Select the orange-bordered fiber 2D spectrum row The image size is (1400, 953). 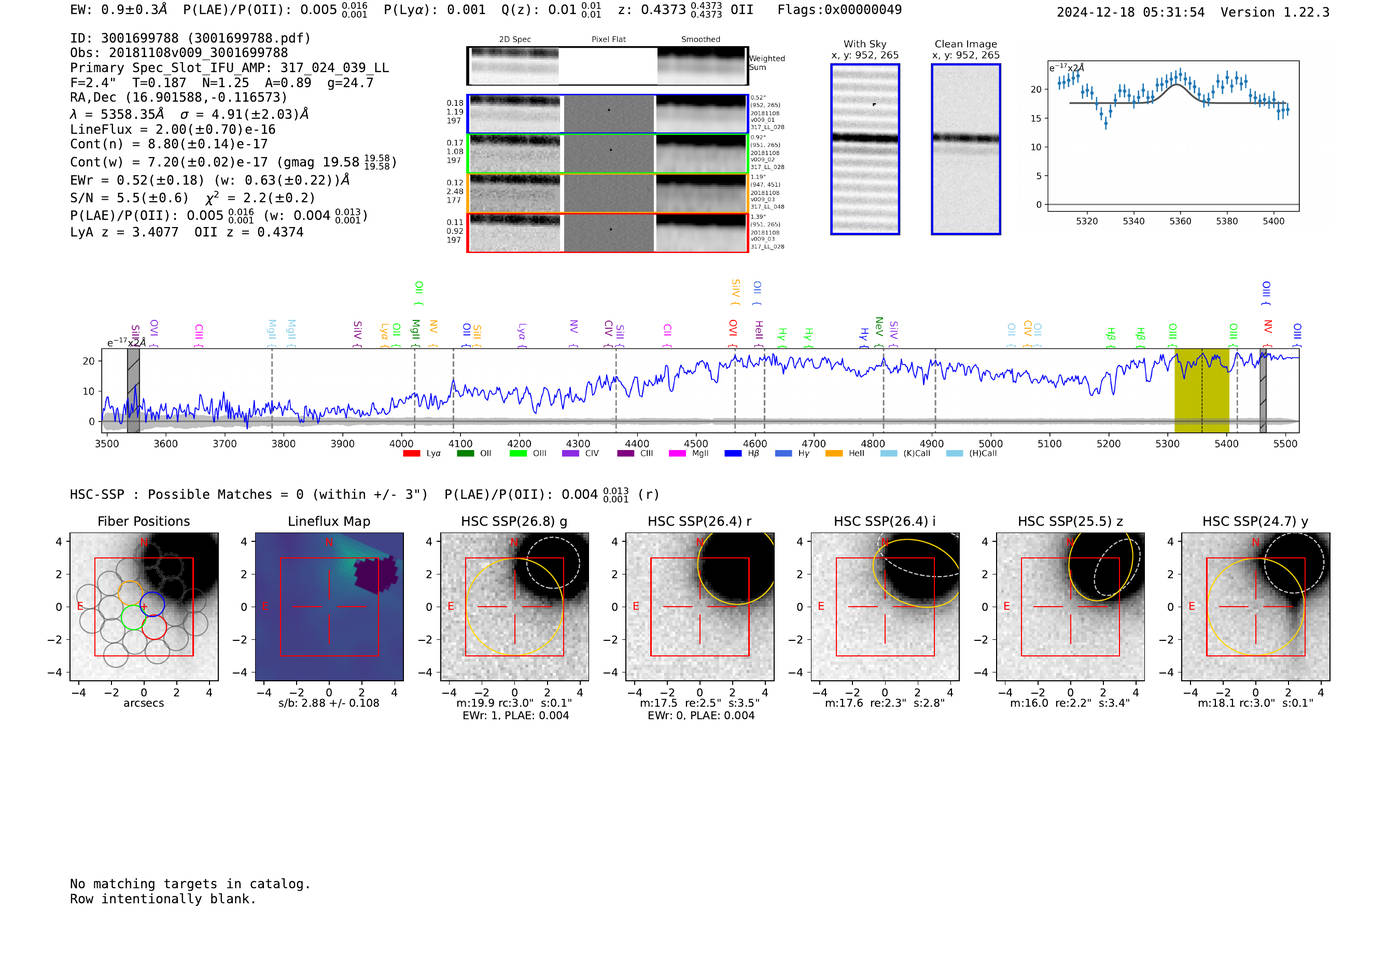click(x=607, y=193)
